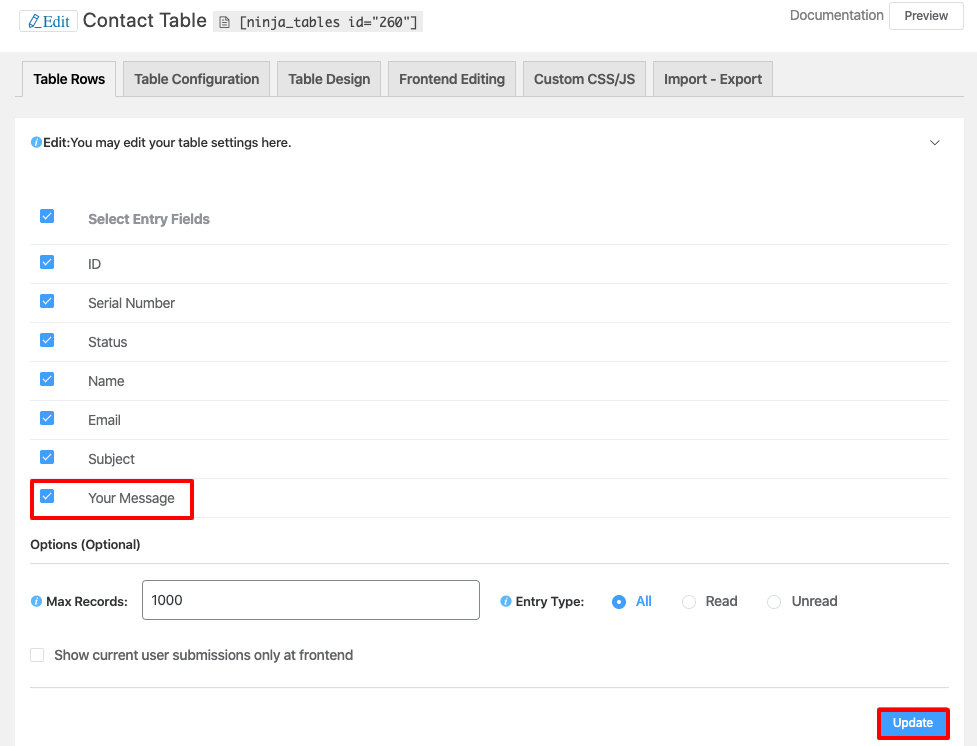Image resolution: width=977 pixels, height=746 pixels.
Task: Switch to the Table Configuration tab
Action: 196,79
